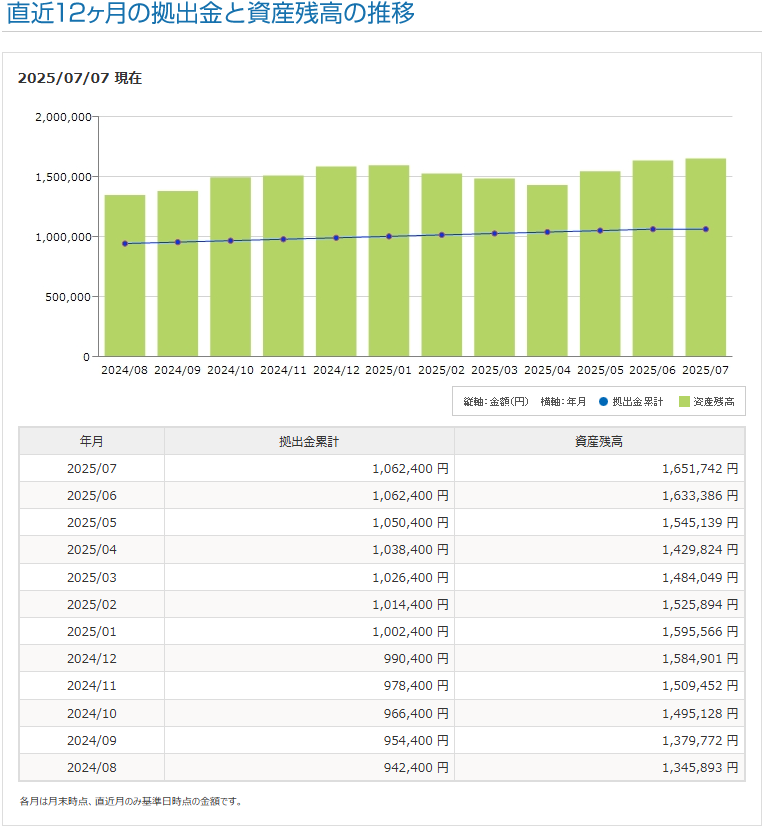
Task: Click the value 1,525,894 円
Action: [700, 604]
